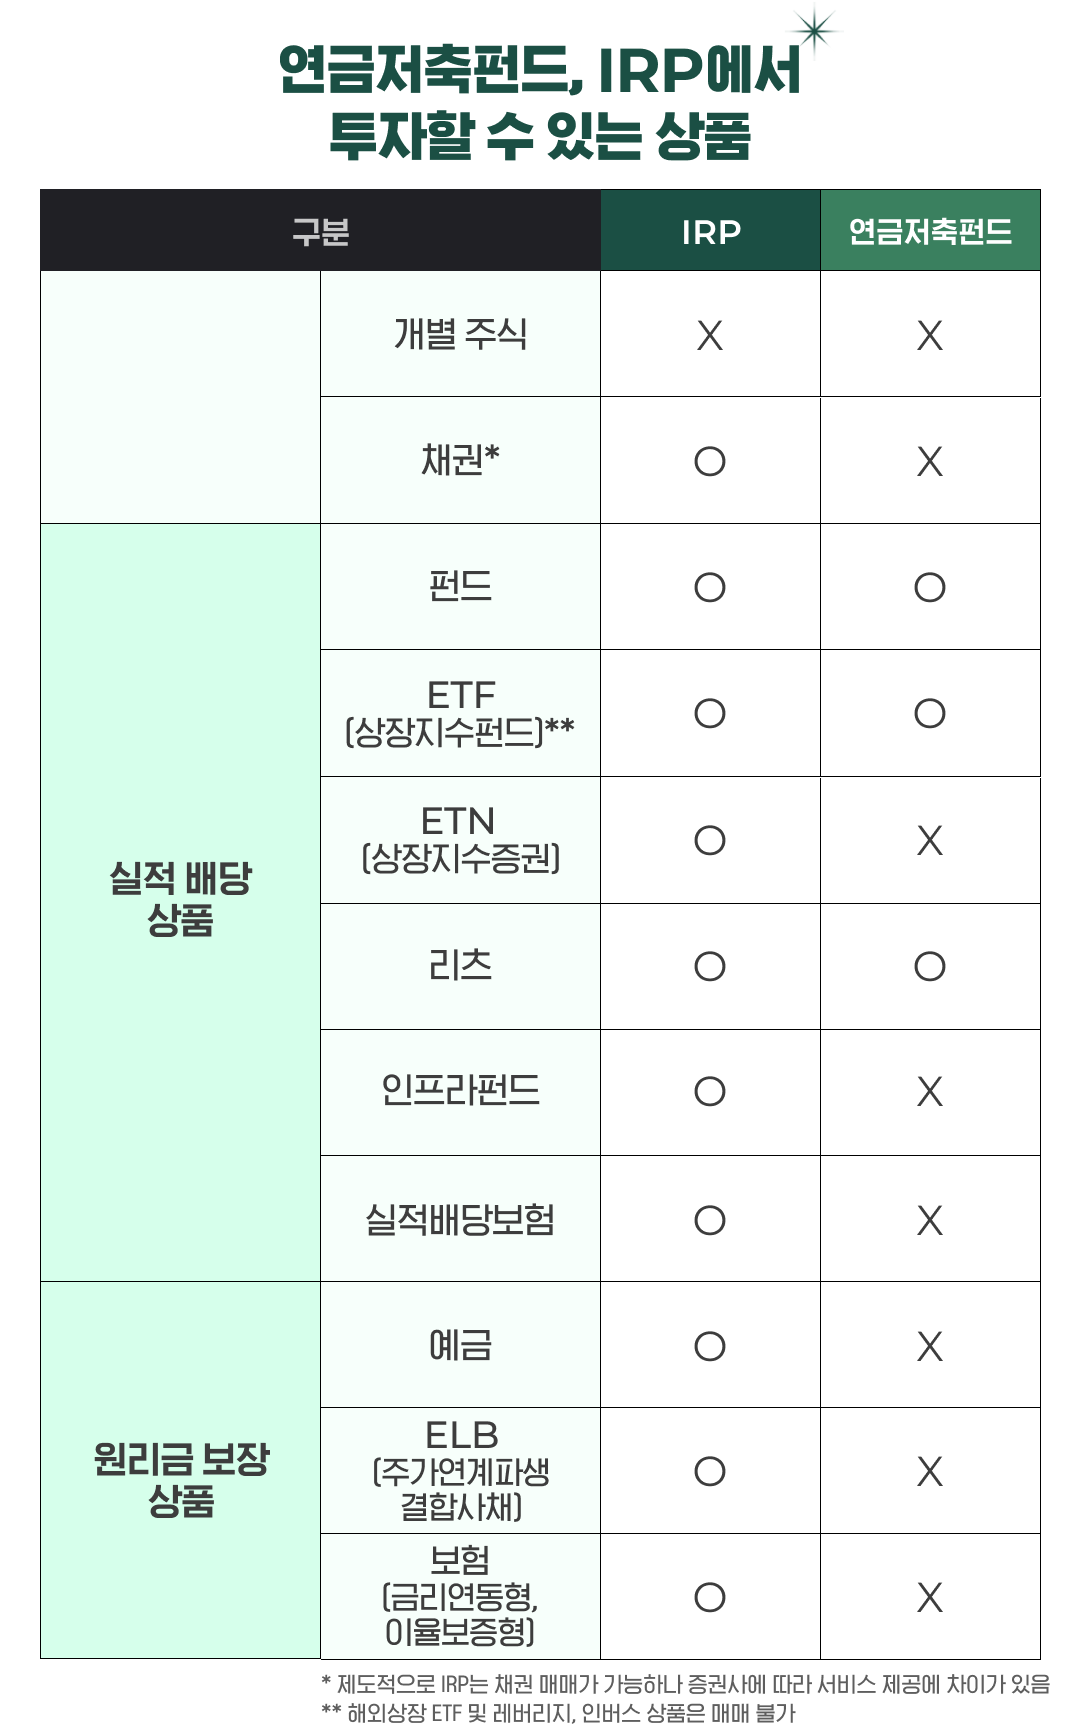Click the 실적 배당 상품 category cell
The image size is (1080, 1733).
(180, 899)
